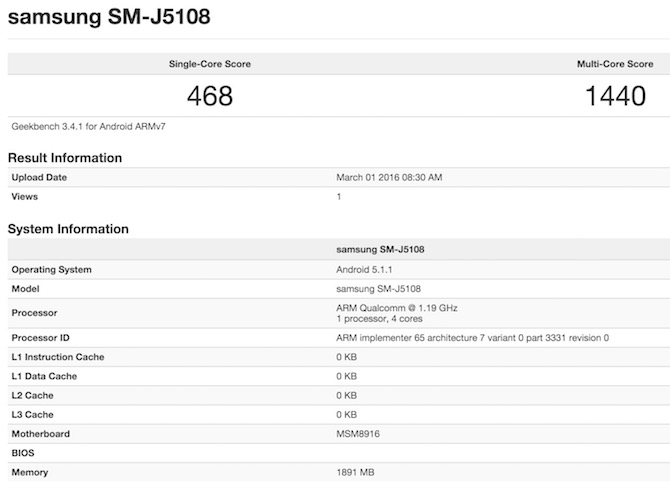Viewport: 670px width, 489px height.
Task: Select the Android 5.1.1 operating system value
Action: pyautogui.click(x=366, y=269)
